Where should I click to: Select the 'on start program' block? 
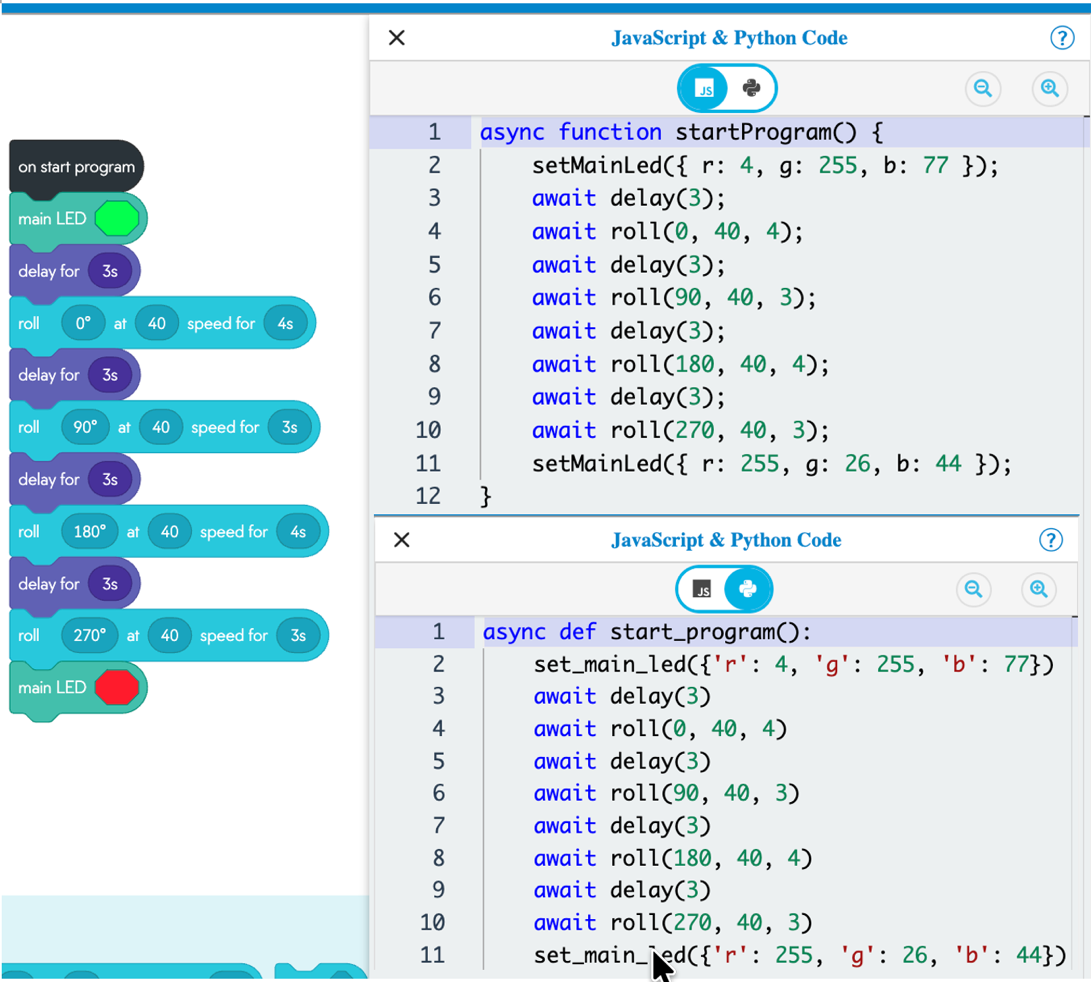(x=77, y=167)
